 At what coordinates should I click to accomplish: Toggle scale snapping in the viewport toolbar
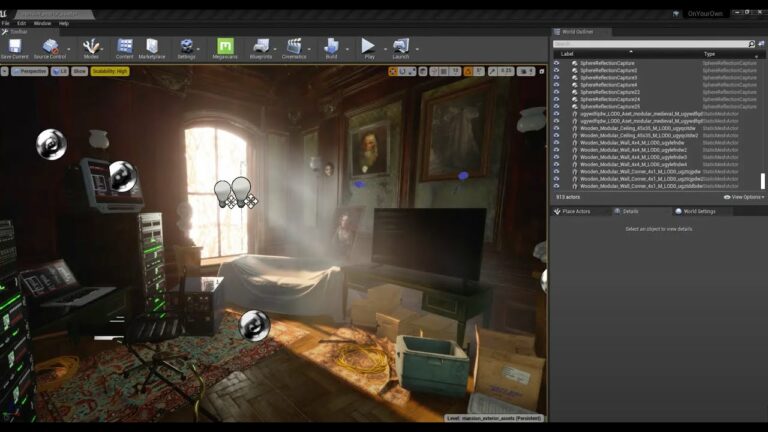pyautogui.click(x=492, y=72)
